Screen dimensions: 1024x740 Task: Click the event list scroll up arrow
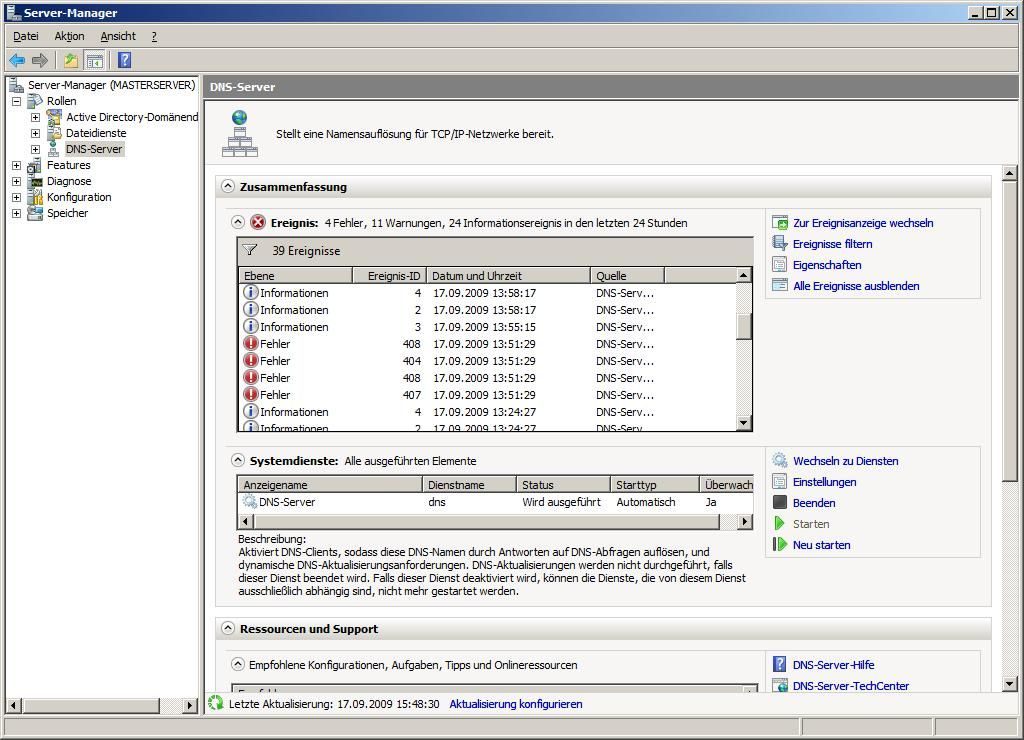coord(743,275)
